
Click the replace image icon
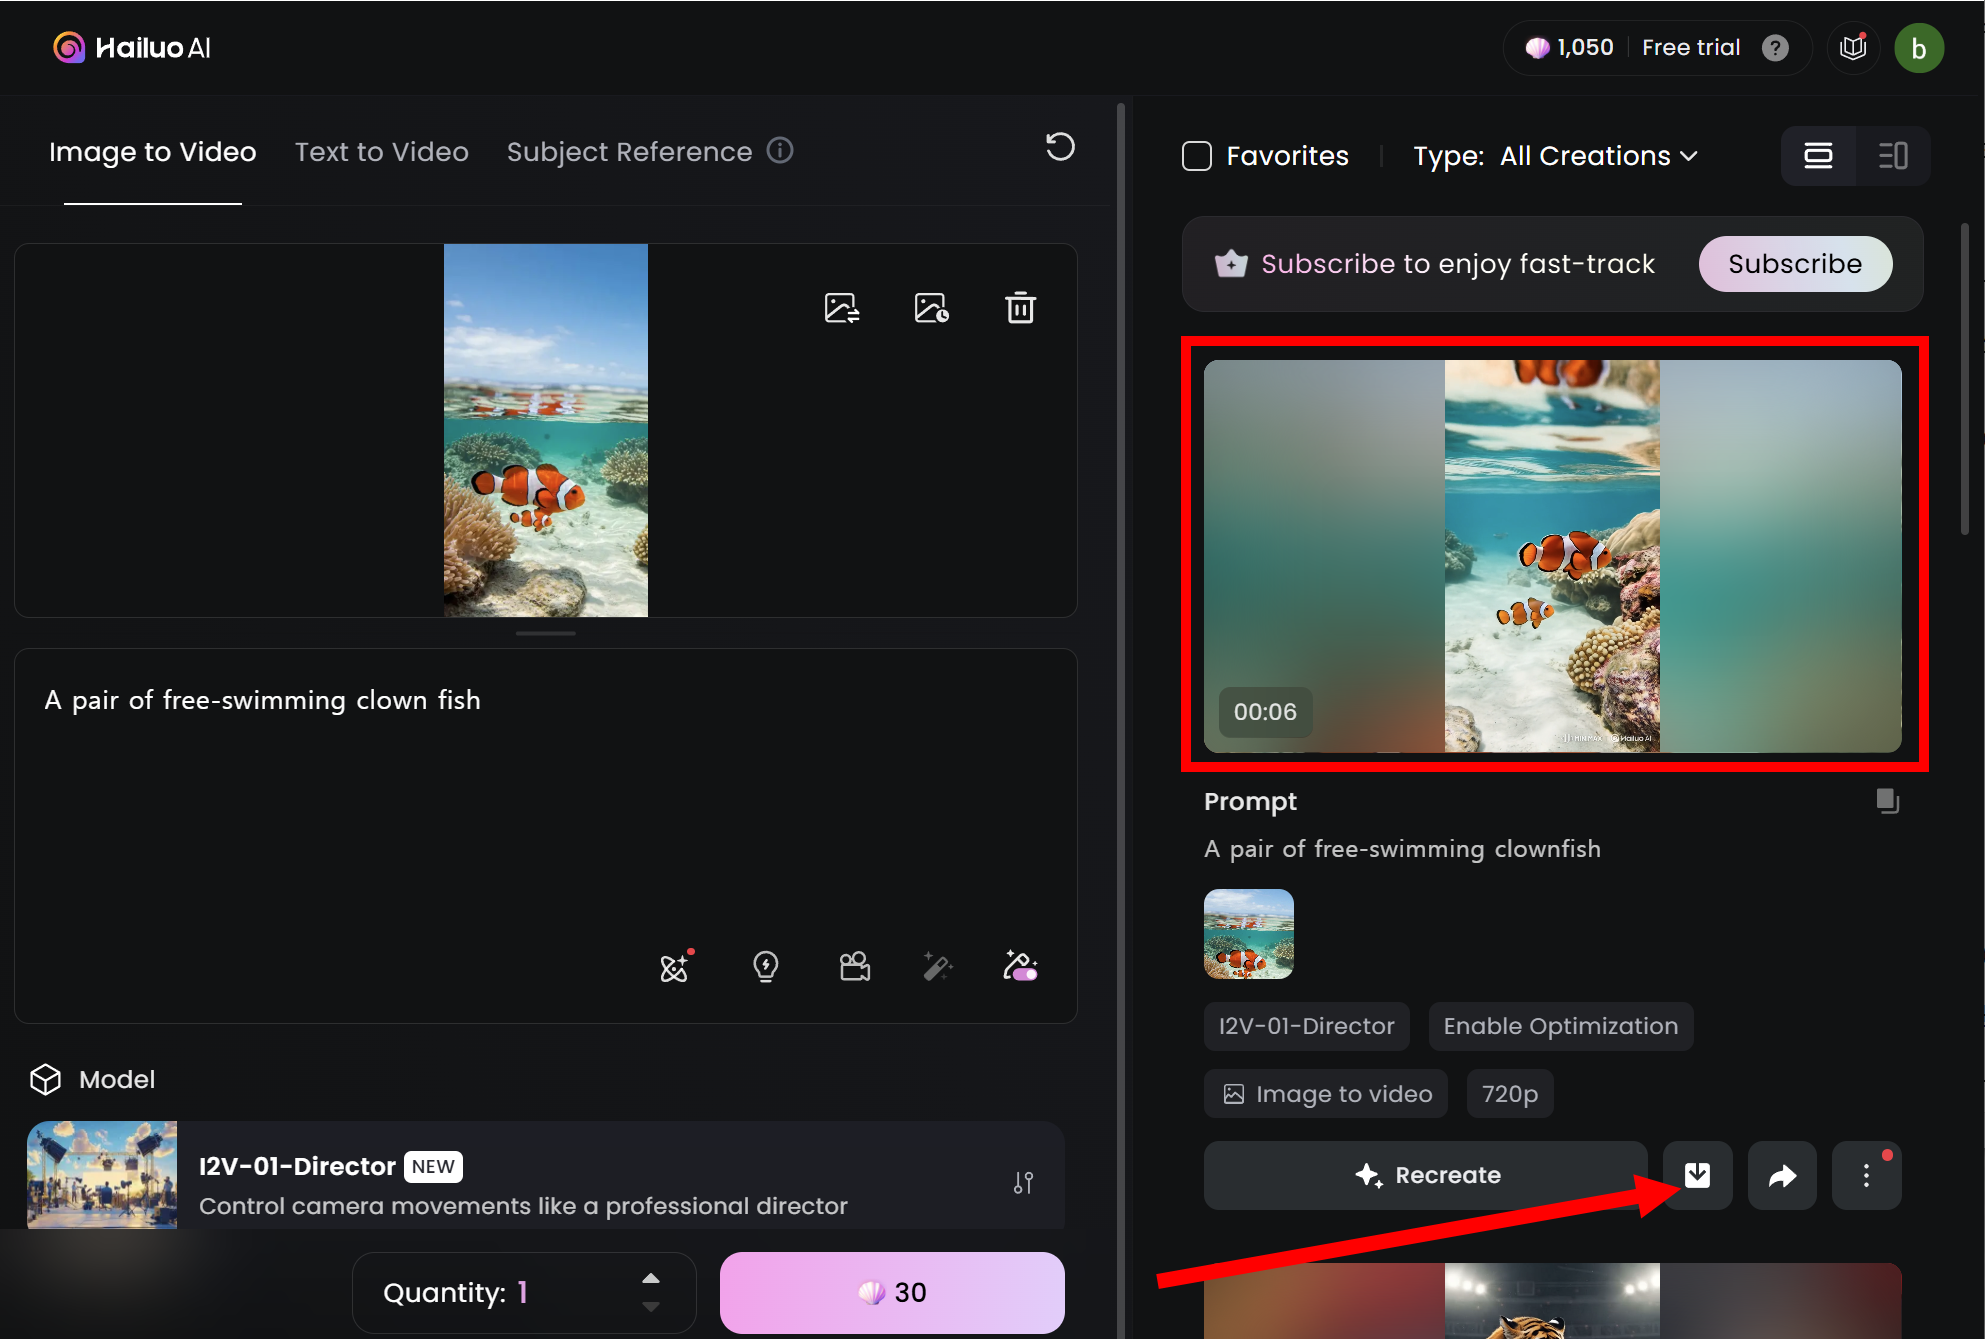(841, 308)
